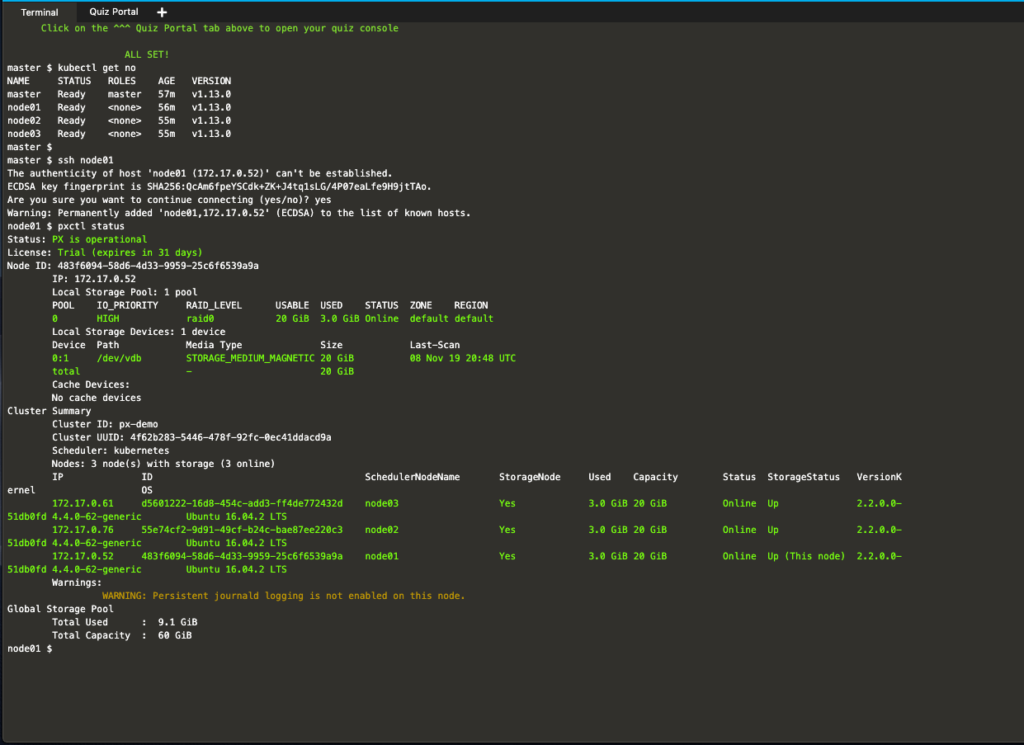Click the 'Up (This node)' storage status
Viewport: 1024px width, 745px height.
click(806, 556)
